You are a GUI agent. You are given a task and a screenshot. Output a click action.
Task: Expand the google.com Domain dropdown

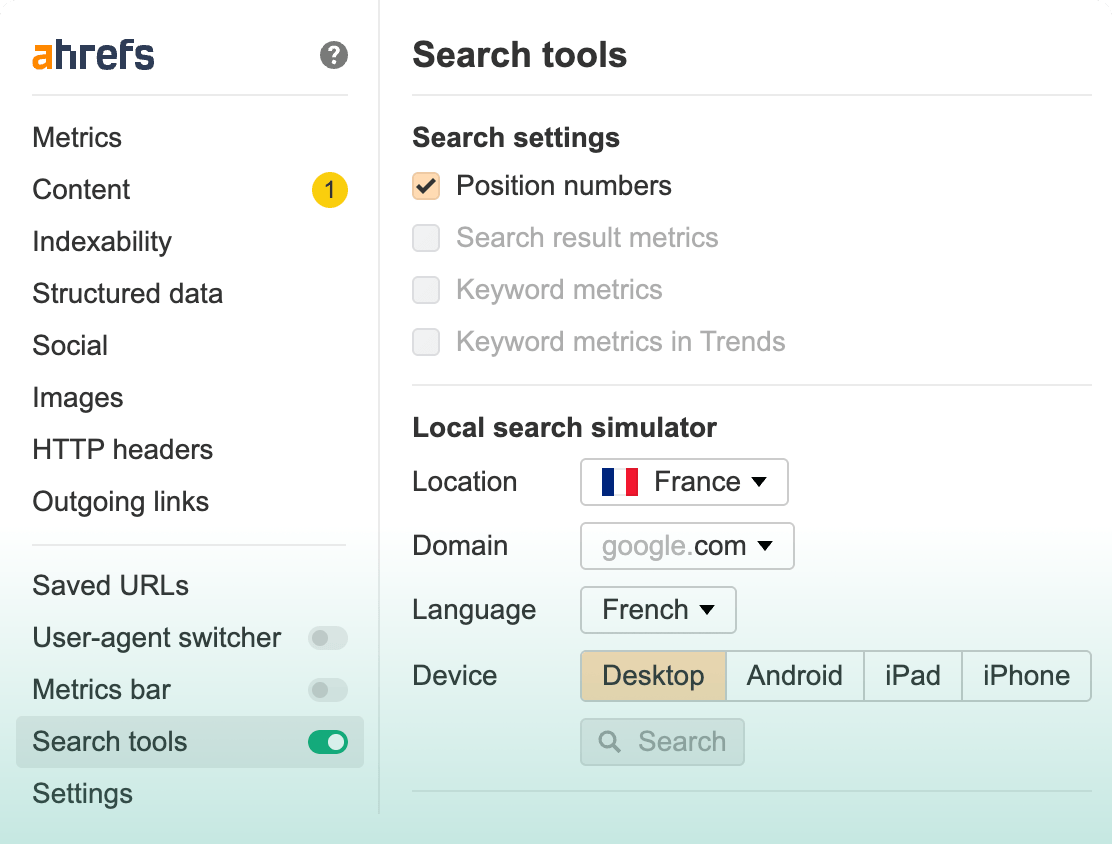[x=687, y=546]
